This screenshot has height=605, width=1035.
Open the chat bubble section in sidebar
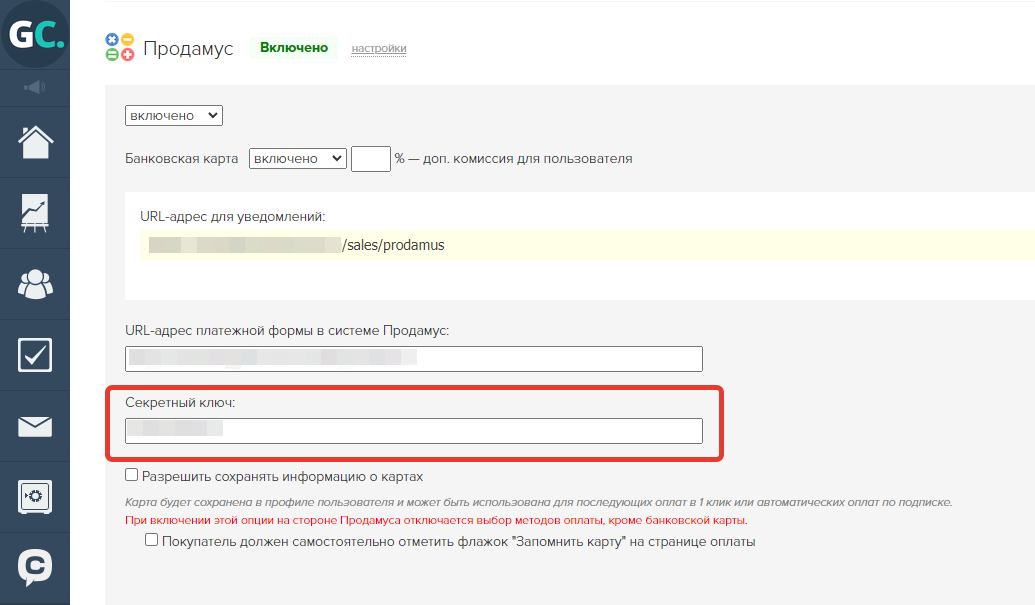click(35, 567)
